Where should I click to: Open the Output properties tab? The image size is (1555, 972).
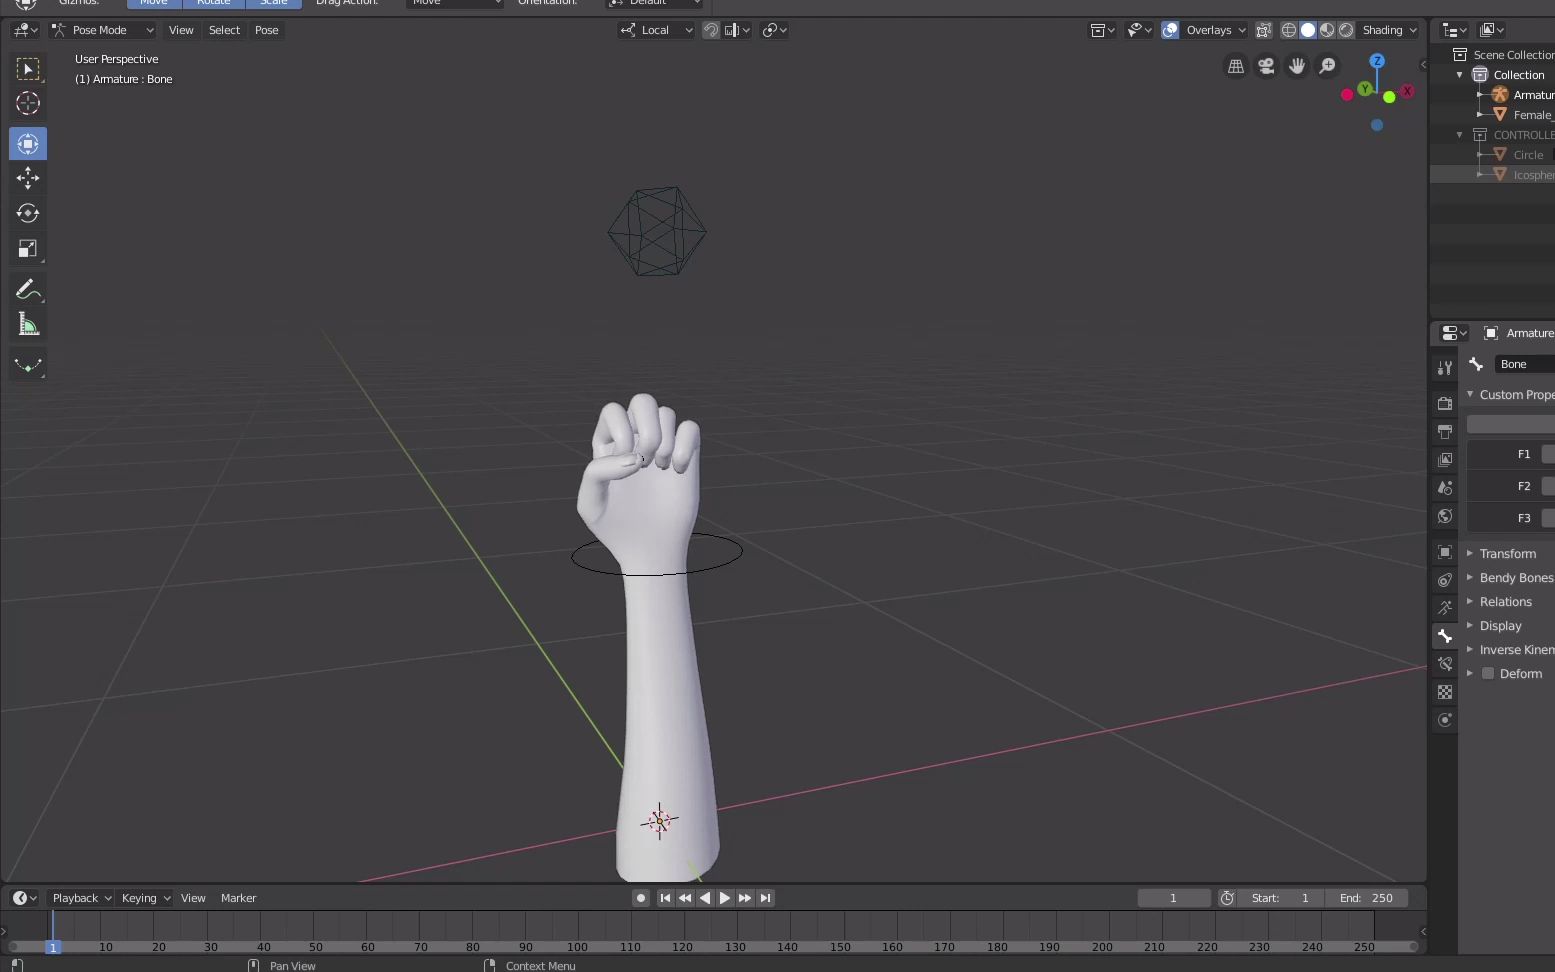(1445, 431)
